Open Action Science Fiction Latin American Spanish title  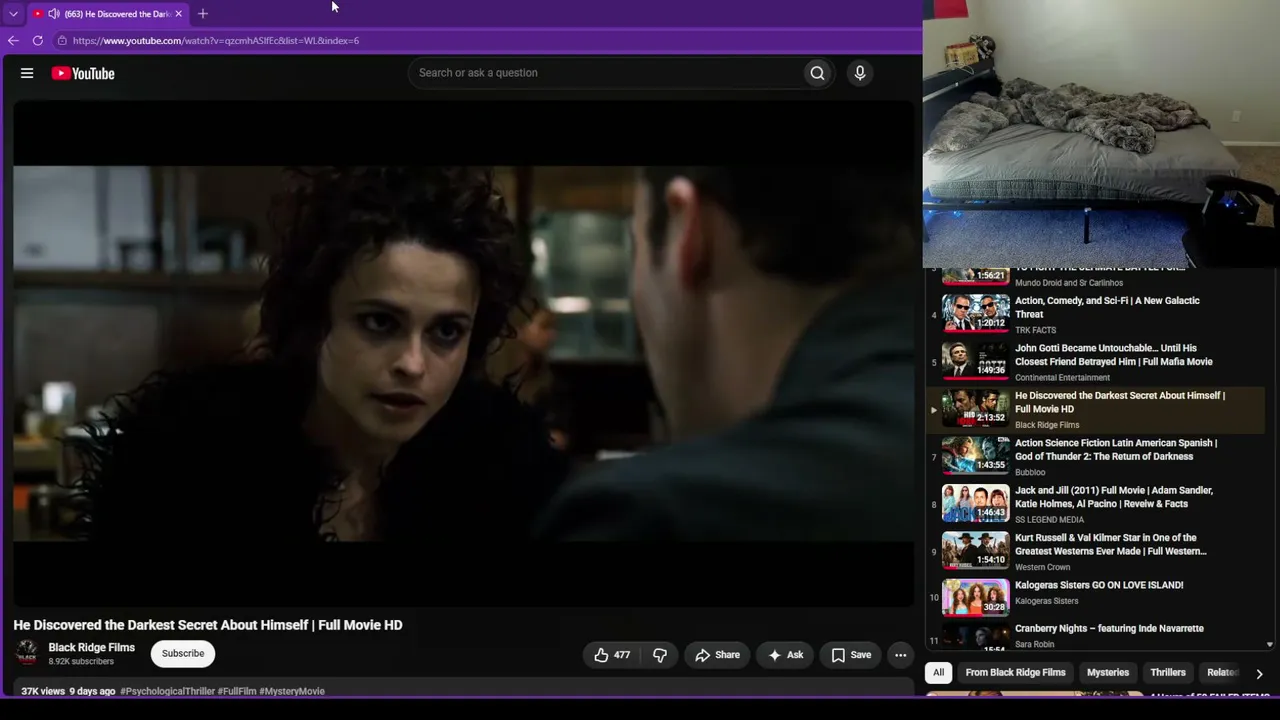coord(1116,450)
